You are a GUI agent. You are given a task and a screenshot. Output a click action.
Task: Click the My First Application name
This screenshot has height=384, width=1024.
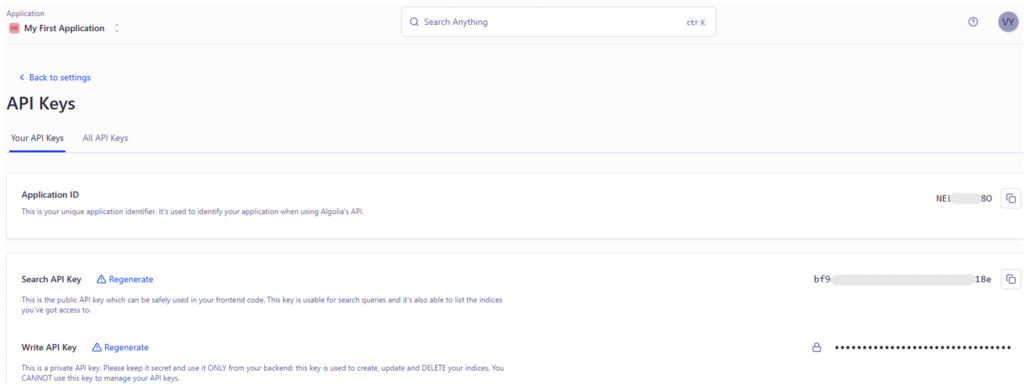click(x=64, y=28)
